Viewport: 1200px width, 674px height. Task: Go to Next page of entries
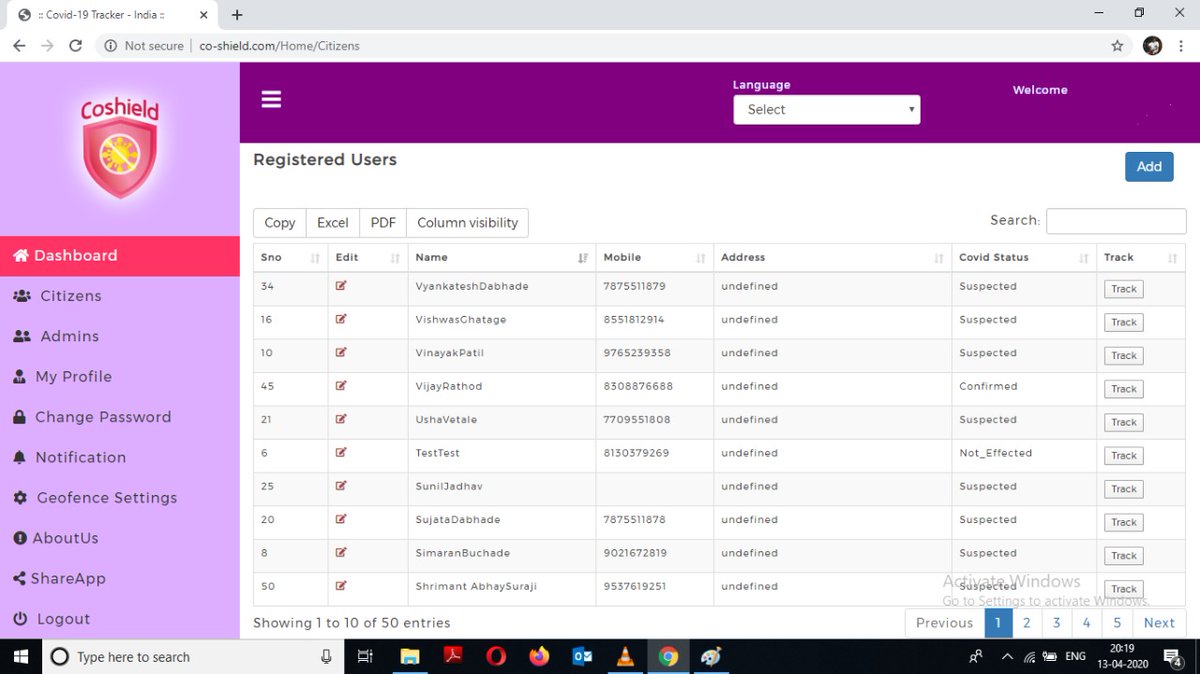1159,623
